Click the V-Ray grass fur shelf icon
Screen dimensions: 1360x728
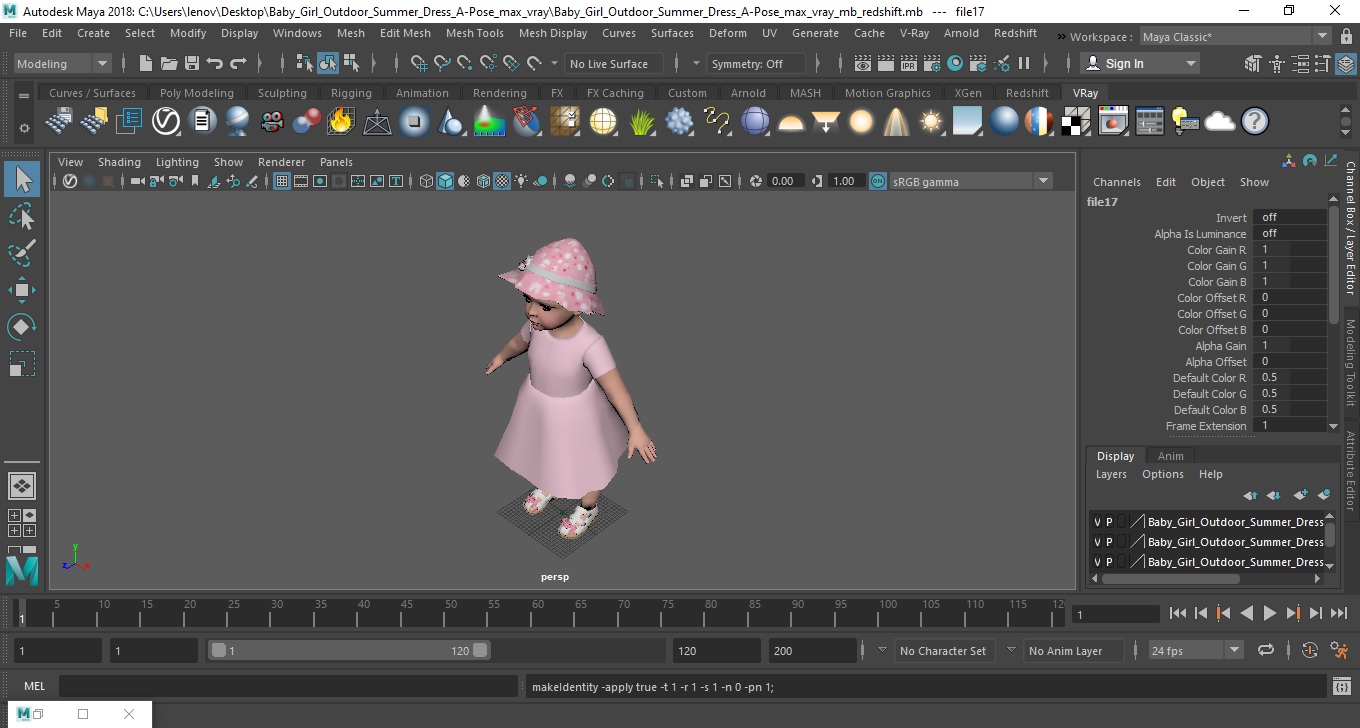642,122
